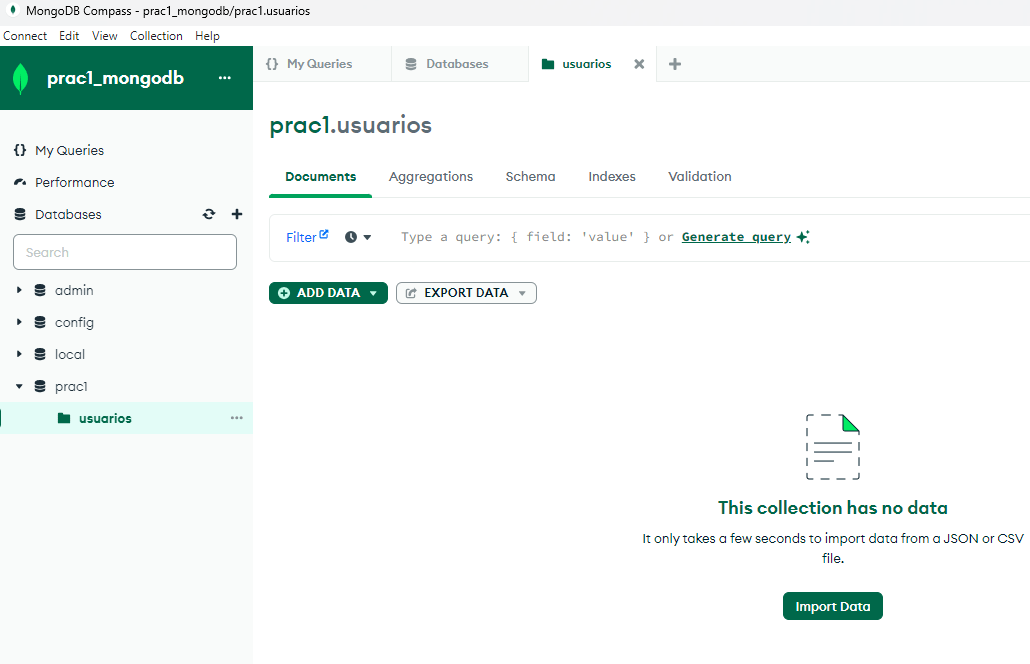Open a new tab with plus icon
Image resolution: width=1030 pixels, height=664 pixels.
pos(675,64)
